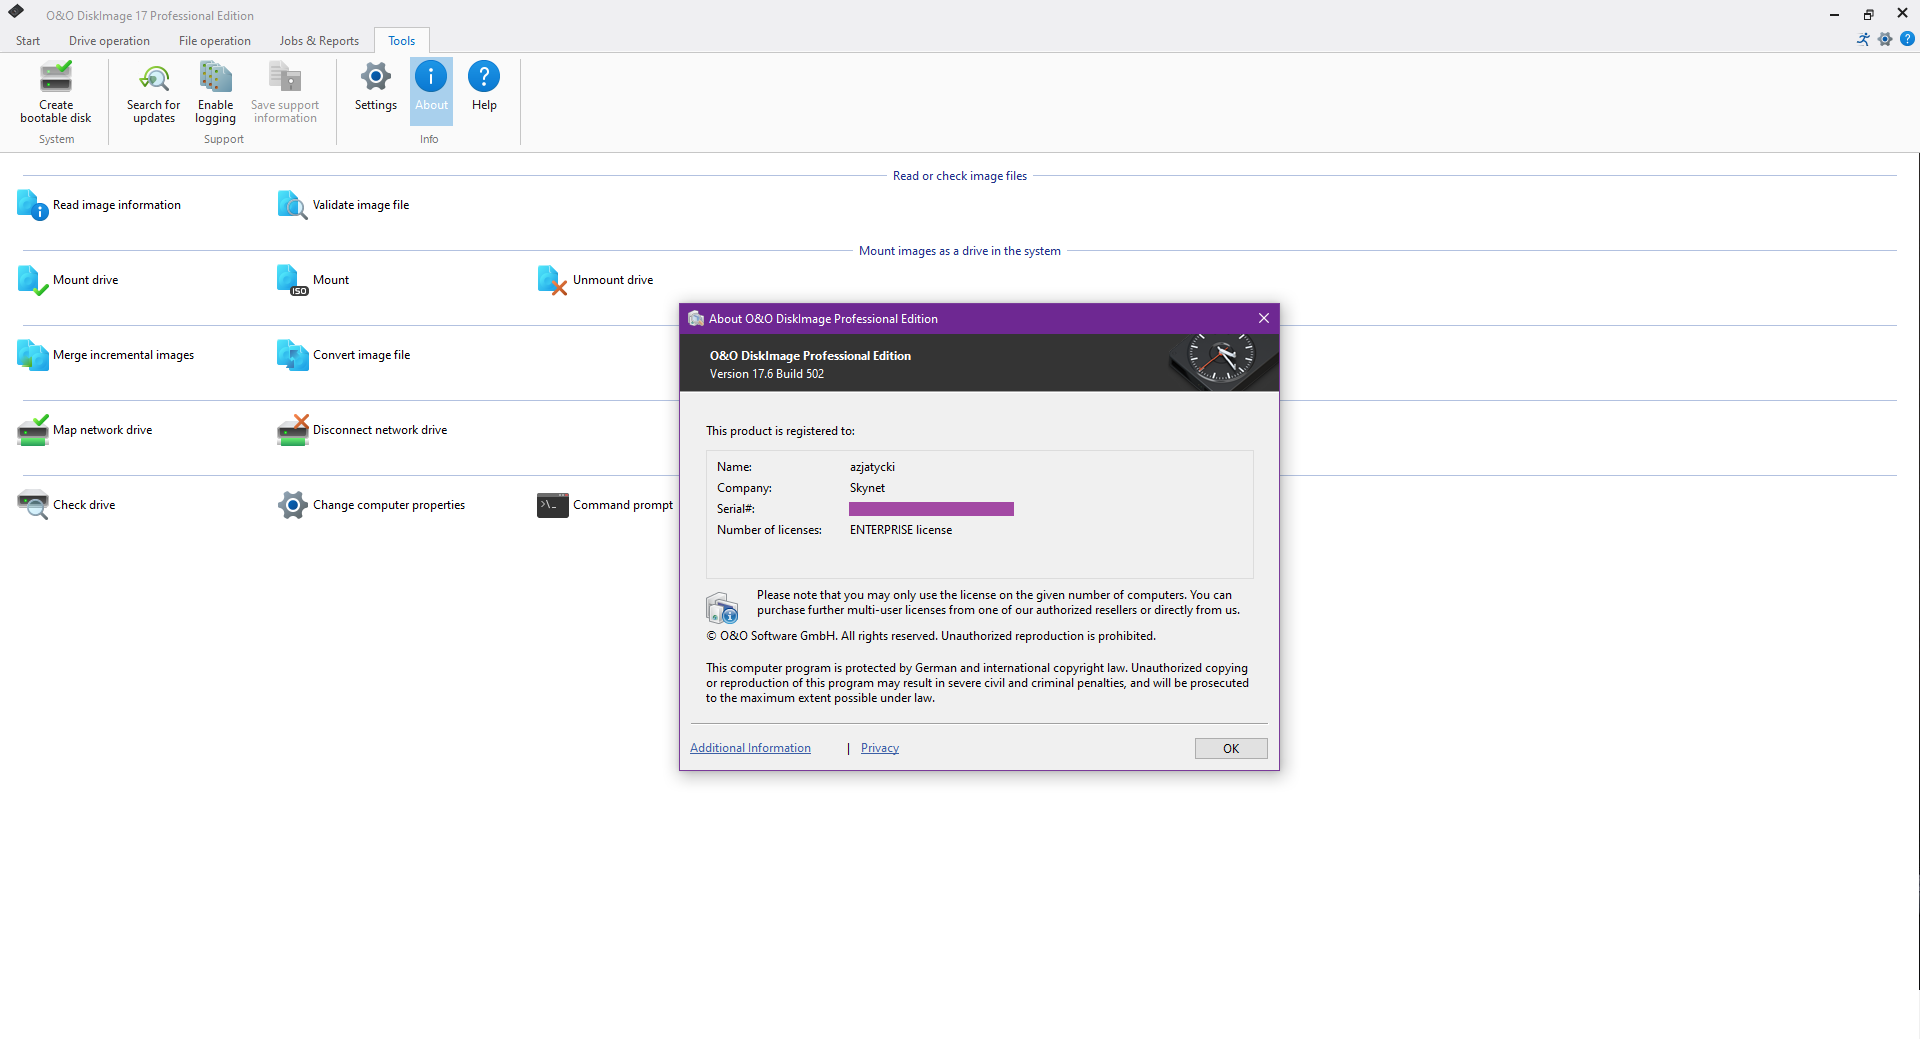Start Check drive tool
Viewport: 1920px width, 1039px height.
tap(66, 505)
